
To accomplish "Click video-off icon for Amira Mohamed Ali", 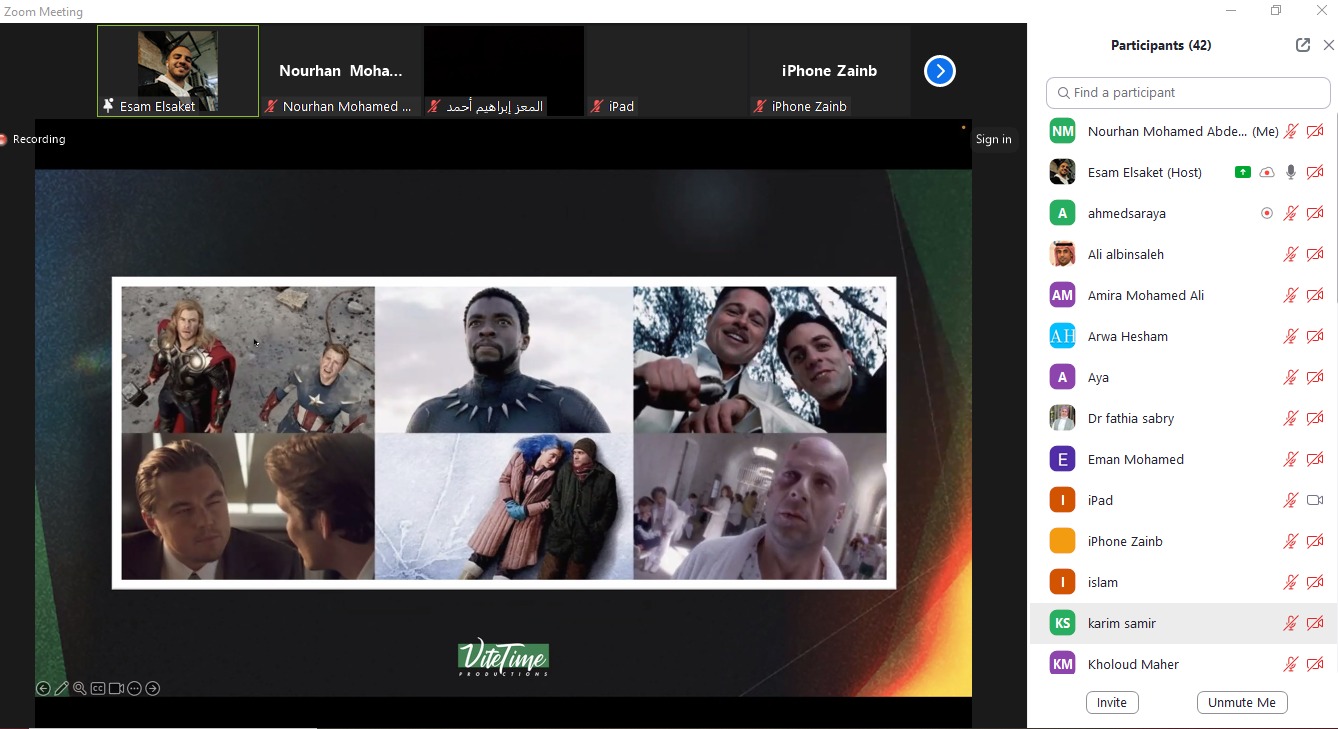I will 1315,295.
